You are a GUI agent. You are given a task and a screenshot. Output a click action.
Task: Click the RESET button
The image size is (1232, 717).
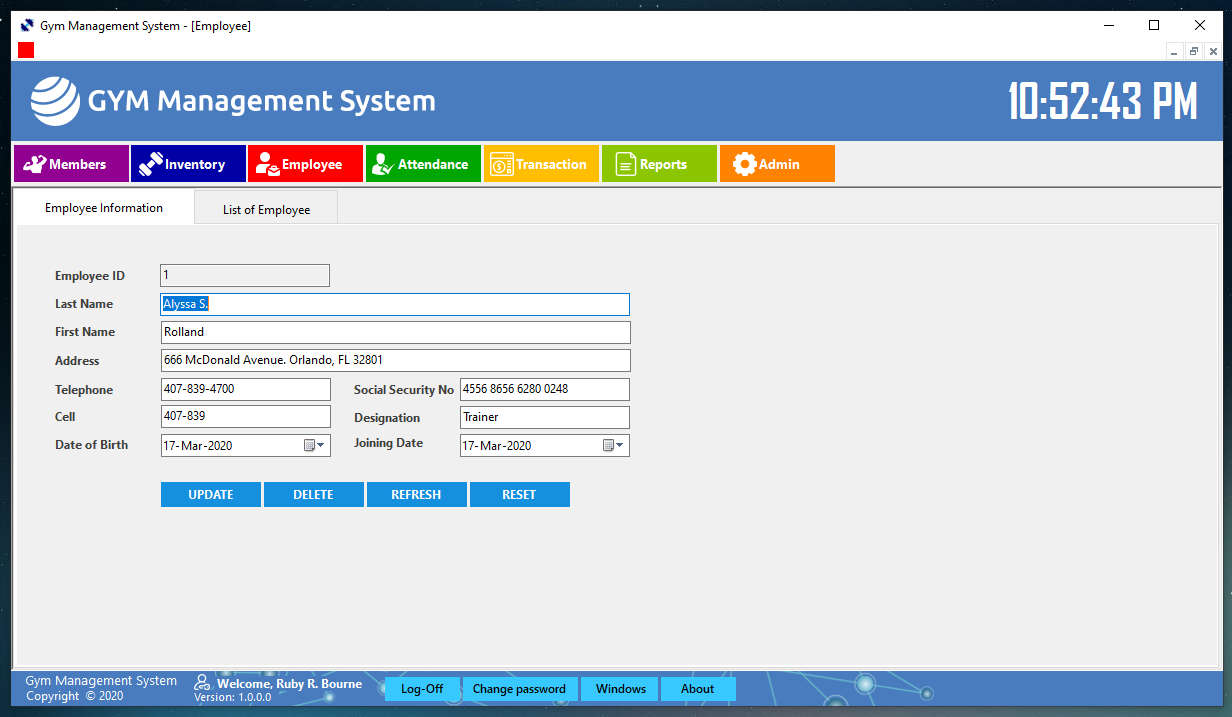coord(520,494)
